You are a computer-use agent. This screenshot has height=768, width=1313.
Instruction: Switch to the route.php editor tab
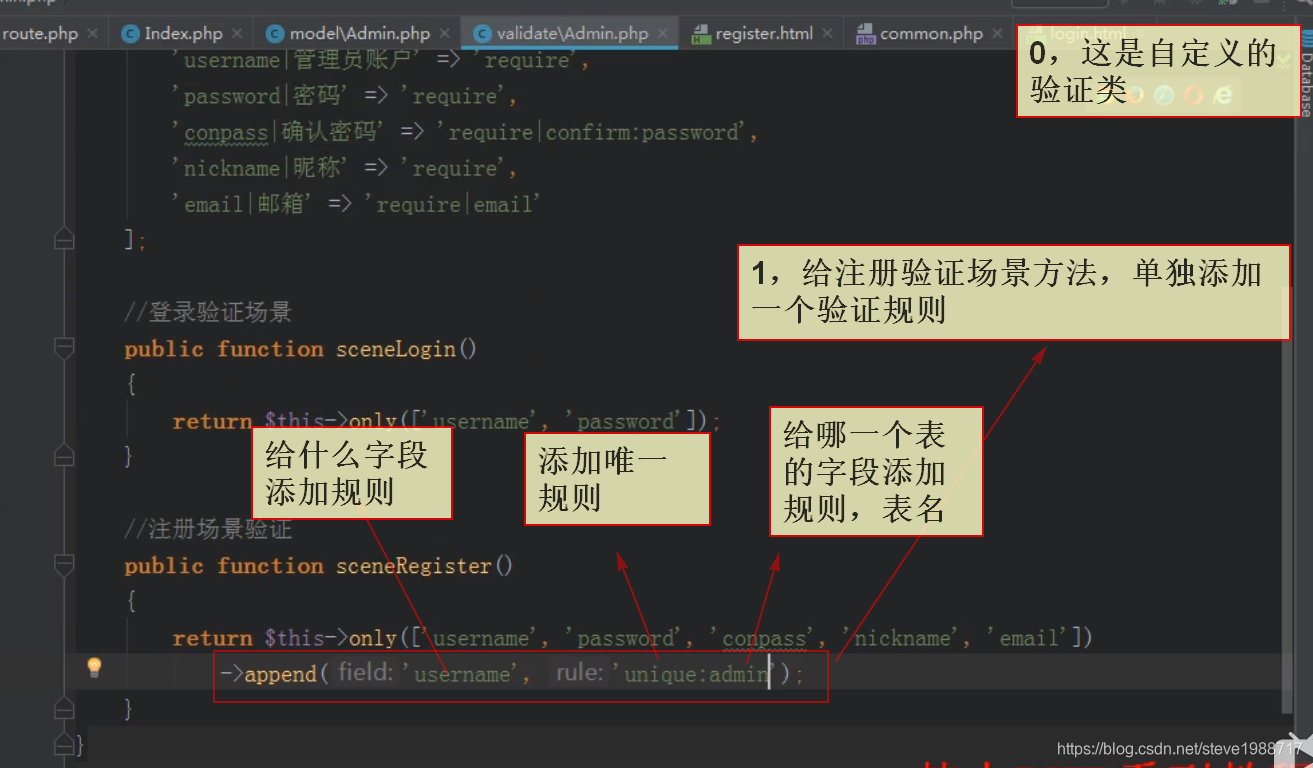point(40,33)
